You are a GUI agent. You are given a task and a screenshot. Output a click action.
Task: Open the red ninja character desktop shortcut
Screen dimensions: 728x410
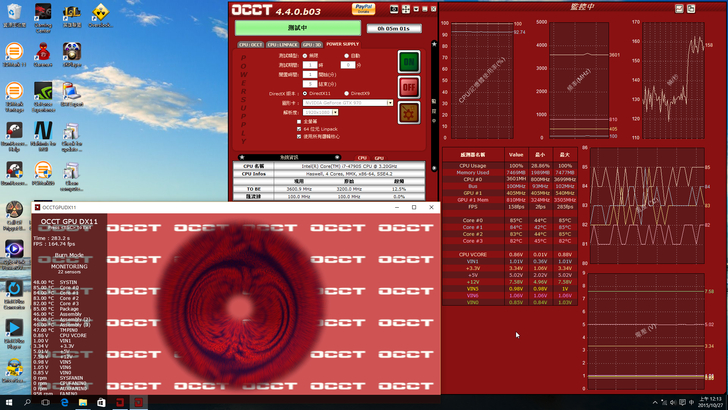click(43, 54)
